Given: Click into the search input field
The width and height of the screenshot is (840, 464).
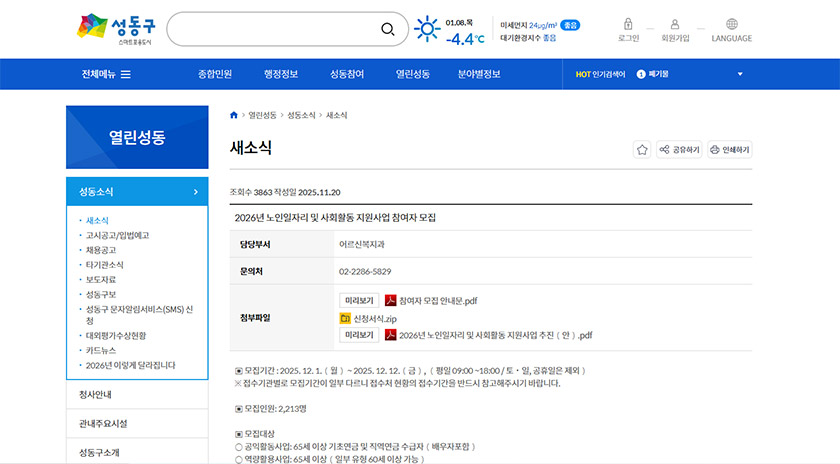Looking at the screenshot, I should (273, 29).
